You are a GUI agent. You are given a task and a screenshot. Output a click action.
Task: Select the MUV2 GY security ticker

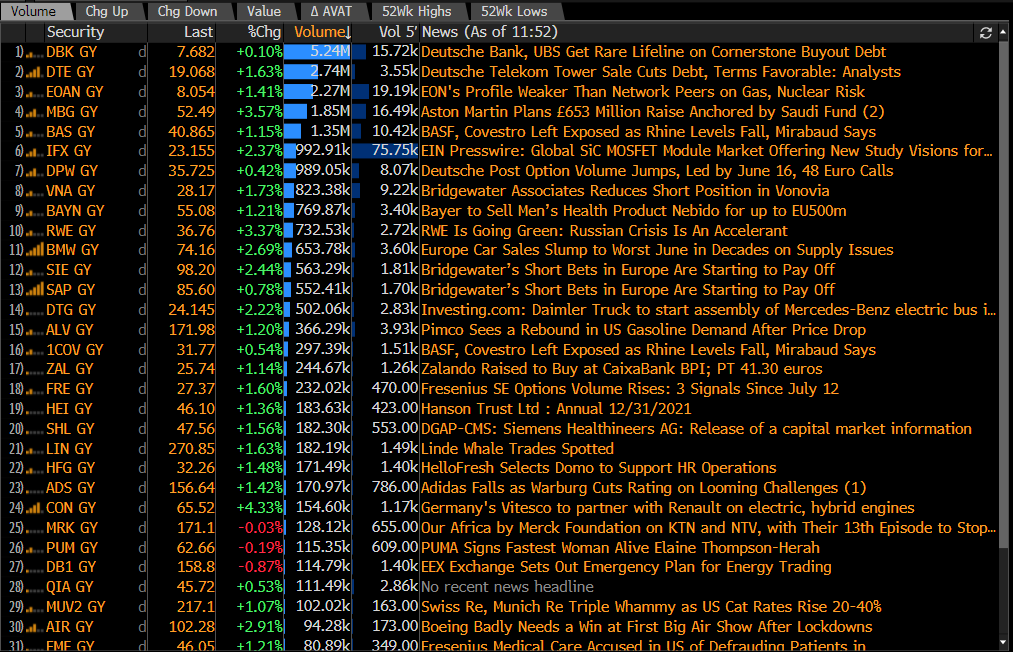coord(76,607)
